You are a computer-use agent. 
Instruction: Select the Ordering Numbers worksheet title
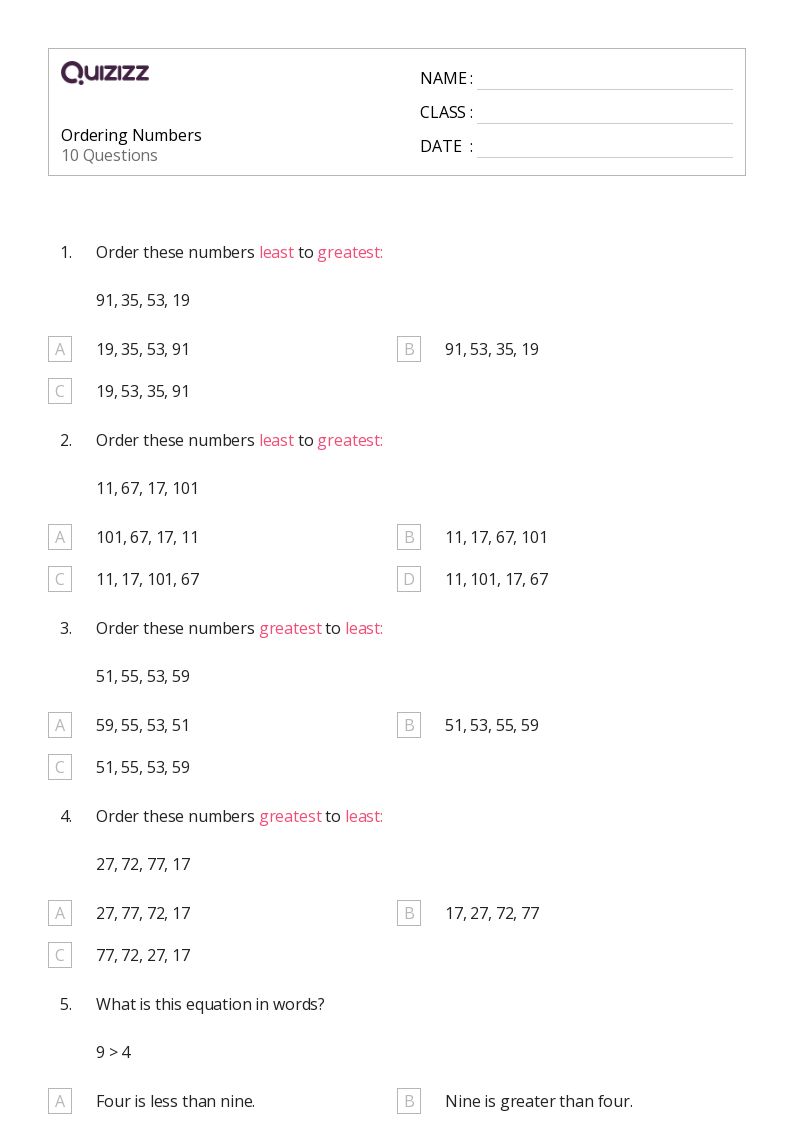(131, 135)
